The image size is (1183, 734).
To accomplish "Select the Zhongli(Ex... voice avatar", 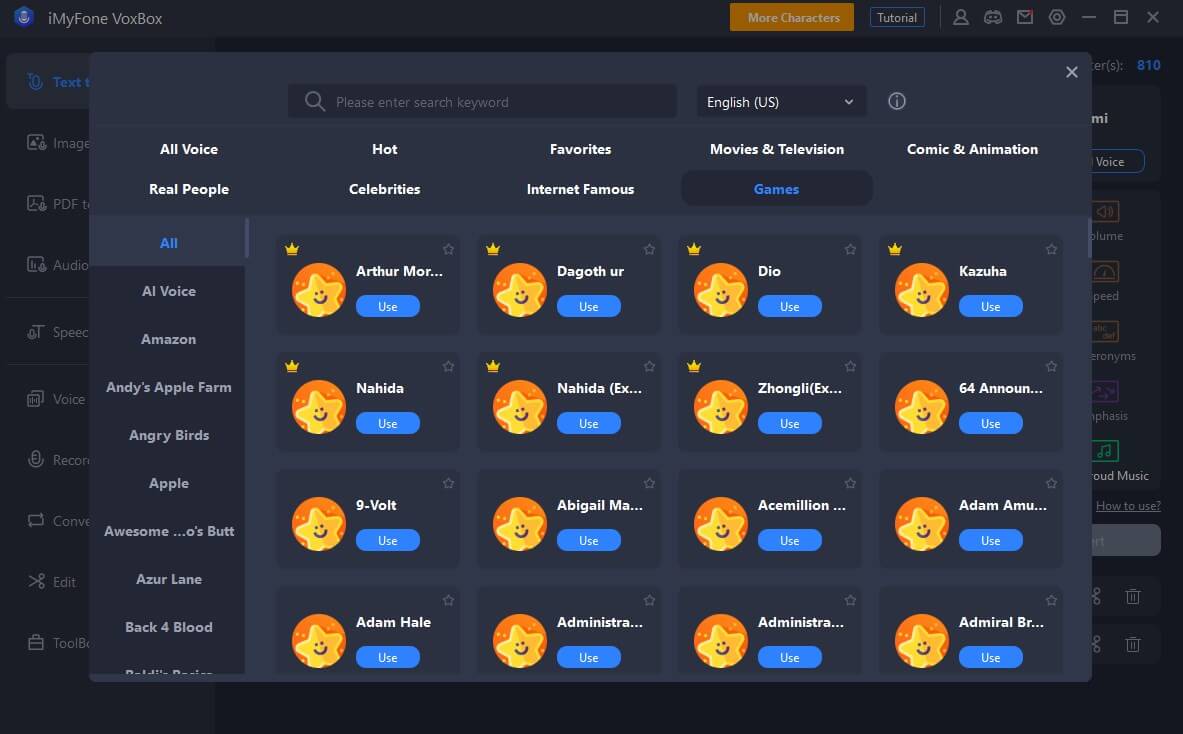I will pos(721,407).
